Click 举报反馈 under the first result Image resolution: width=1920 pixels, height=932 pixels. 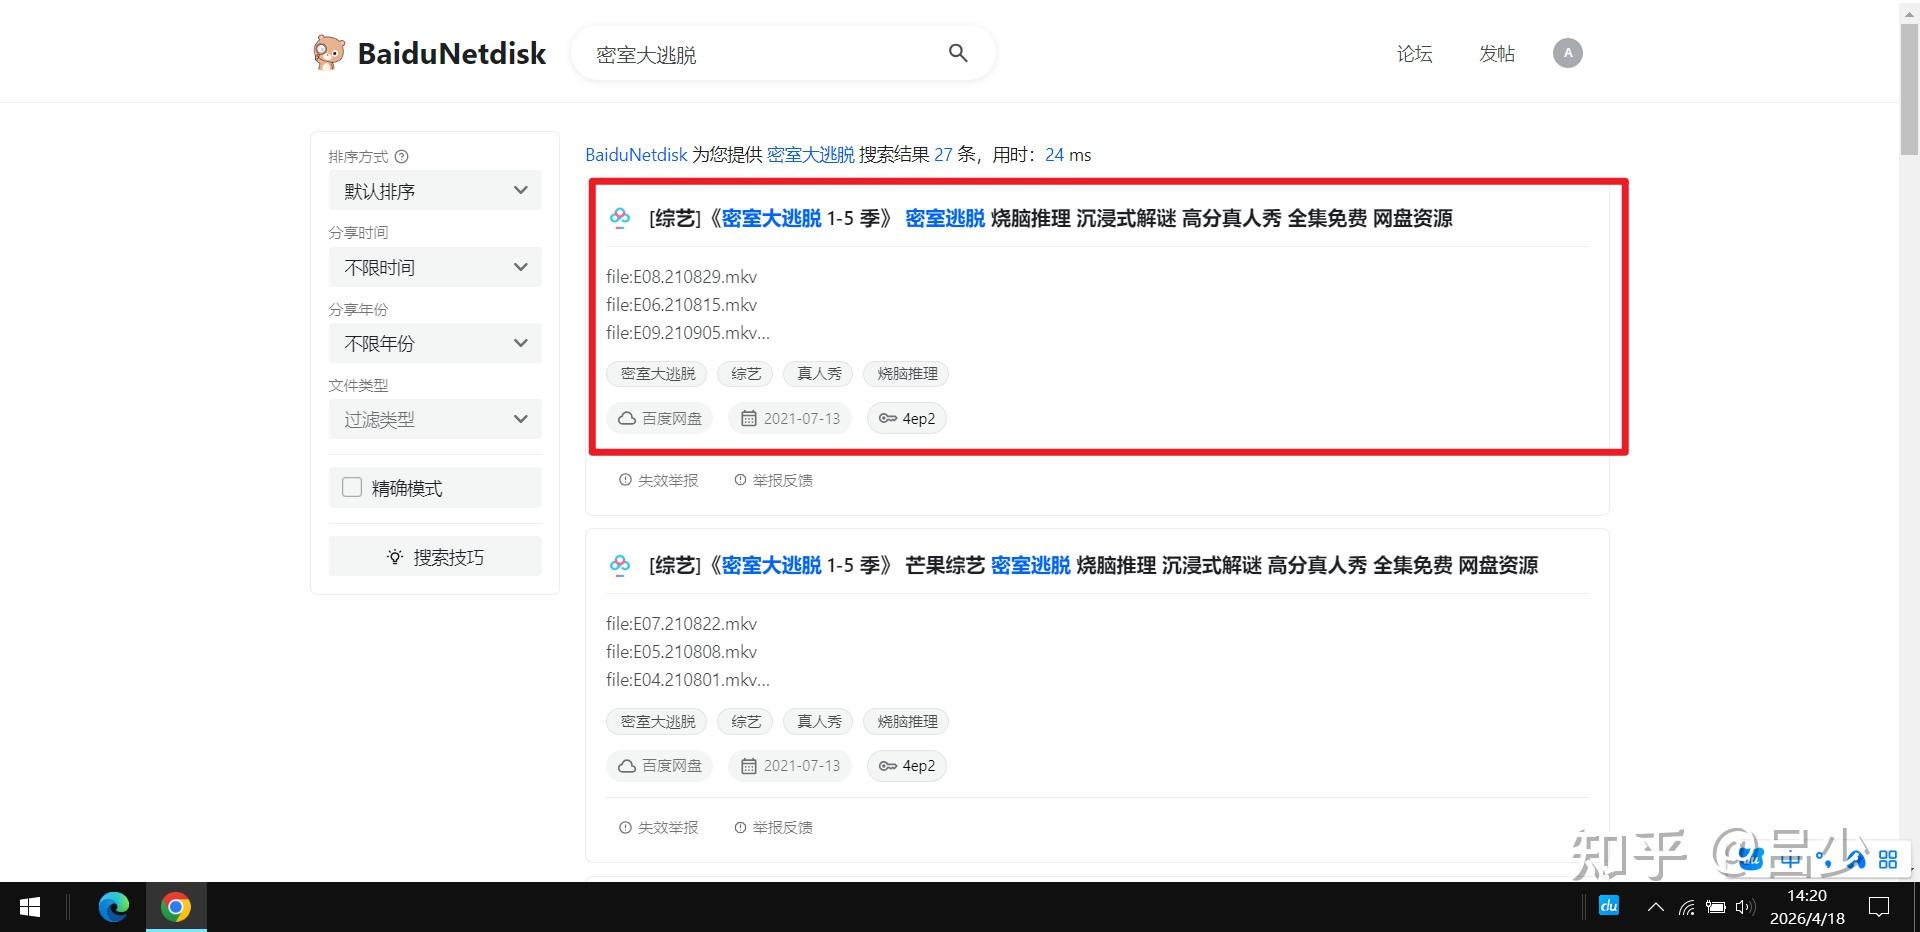click(773, 480)
